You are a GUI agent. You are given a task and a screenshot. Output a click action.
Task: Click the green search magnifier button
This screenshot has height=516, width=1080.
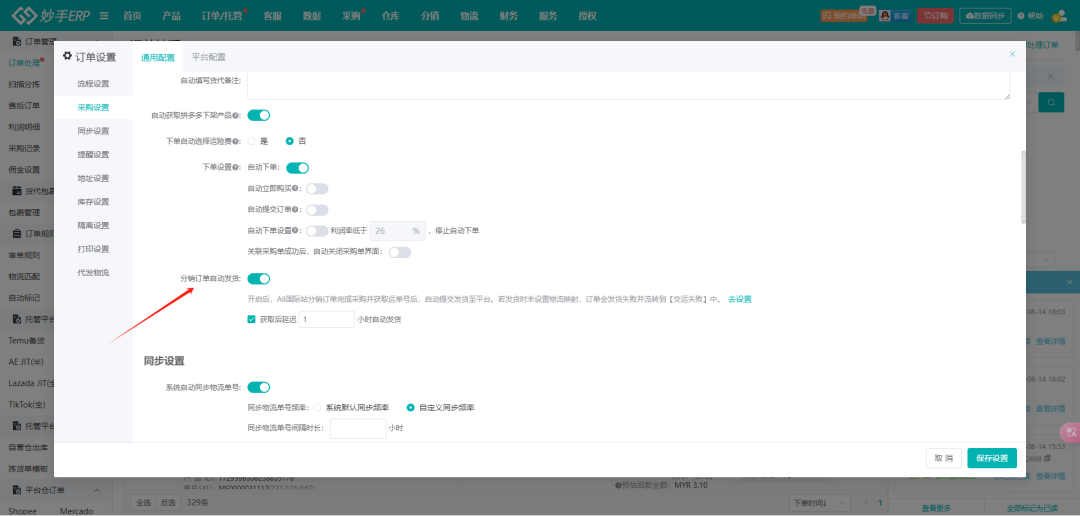1051,102
